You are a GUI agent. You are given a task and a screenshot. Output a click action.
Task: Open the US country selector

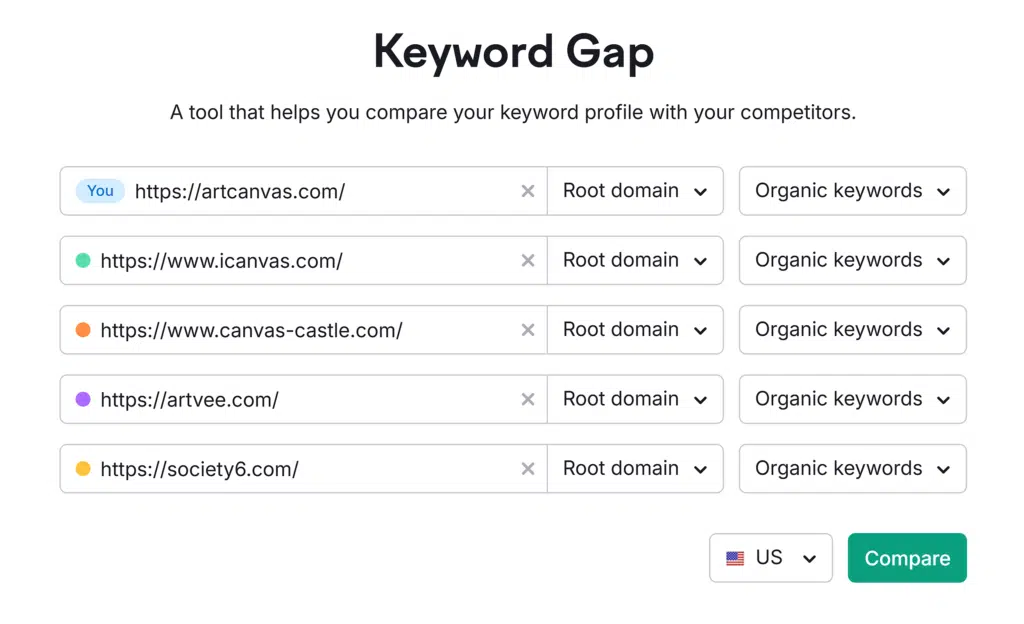(771, 558)
